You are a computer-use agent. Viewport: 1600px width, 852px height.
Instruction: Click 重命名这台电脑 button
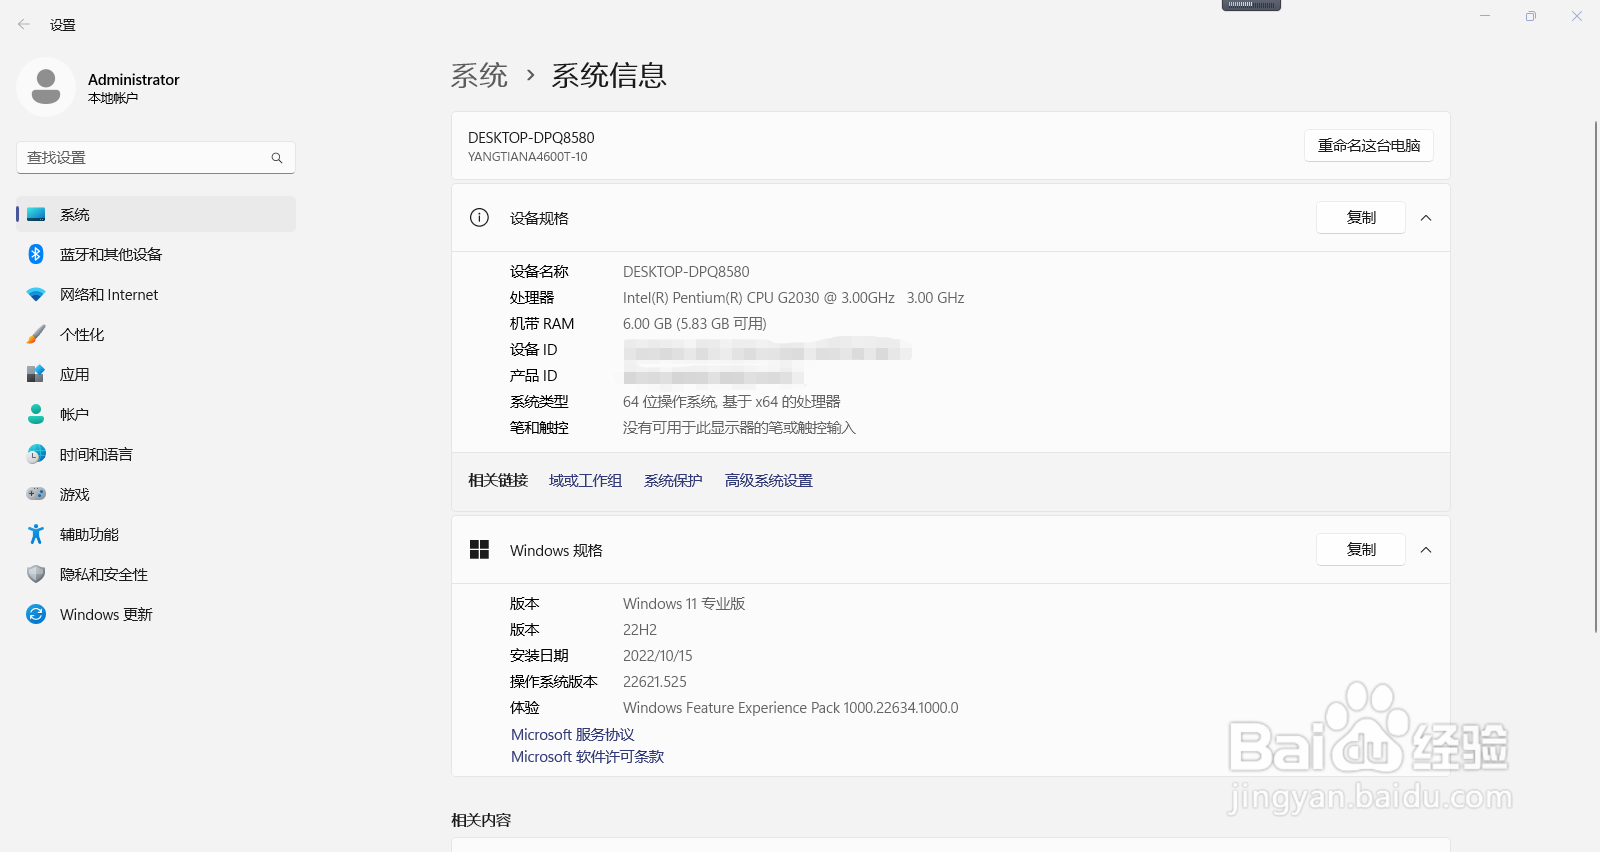click(1369, 146)
